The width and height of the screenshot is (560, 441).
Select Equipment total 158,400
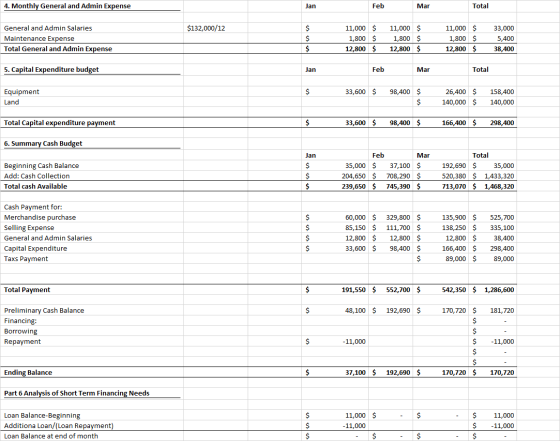[x=502, y=92]
